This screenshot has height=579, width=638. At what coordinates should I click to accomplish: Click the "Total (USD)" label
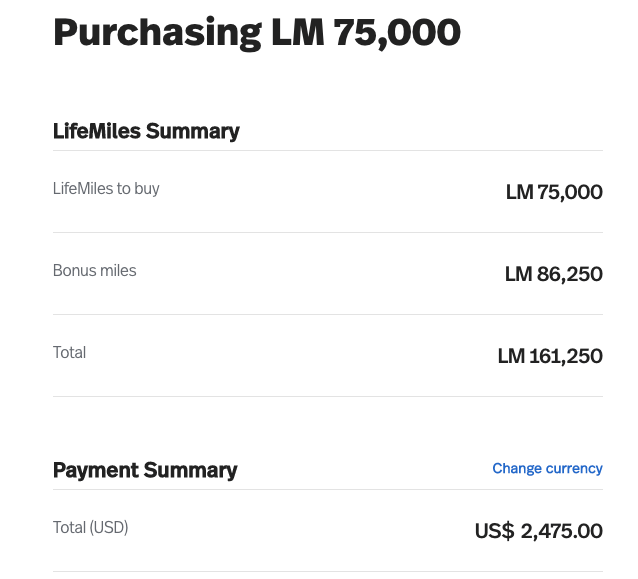point(91,527)
